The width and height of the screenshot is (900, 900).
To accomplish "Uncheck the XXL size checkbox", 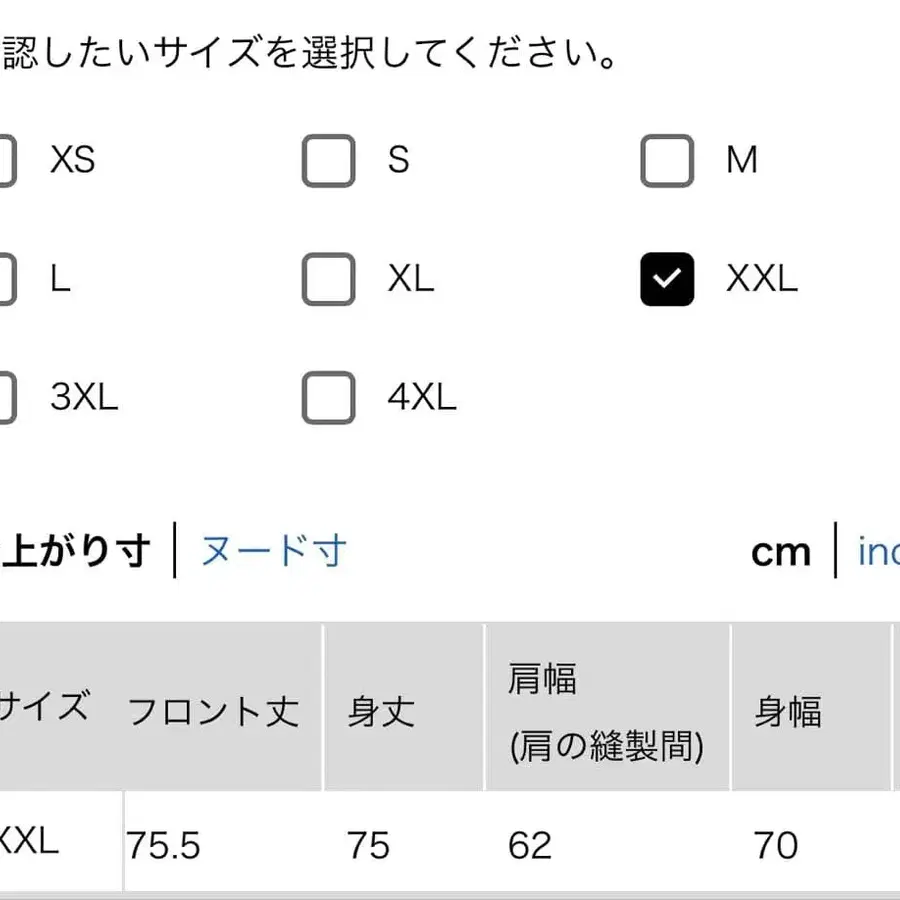I will pos(665,281).
